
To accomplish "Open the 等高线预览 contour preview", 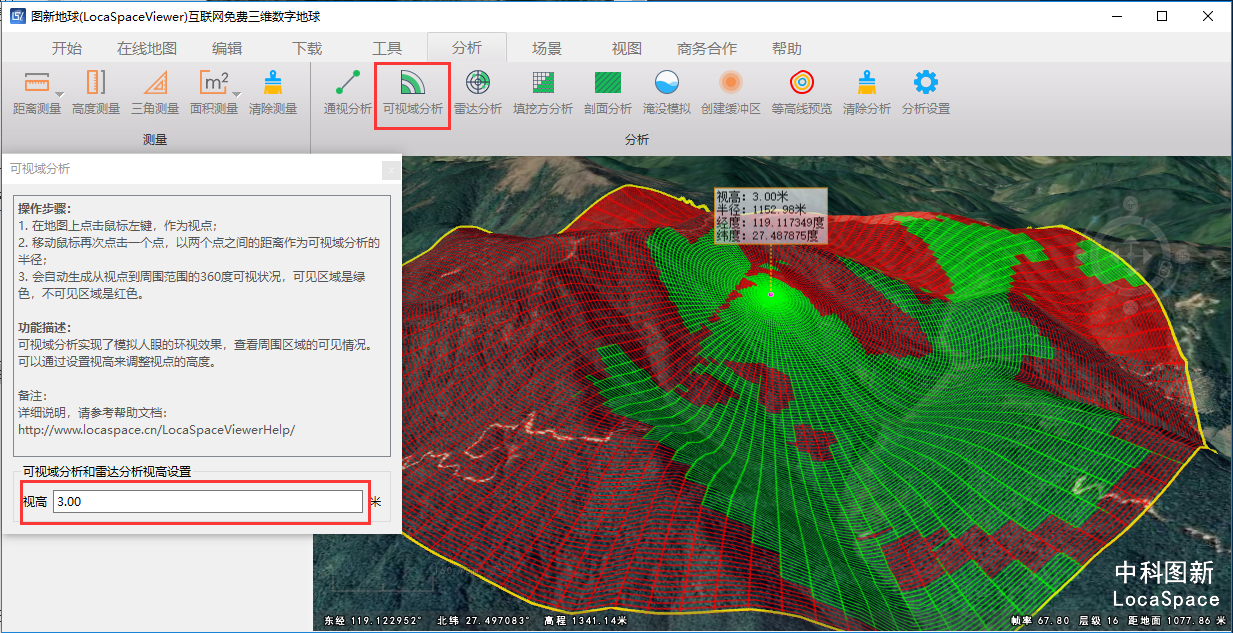I will click(802, 92).
